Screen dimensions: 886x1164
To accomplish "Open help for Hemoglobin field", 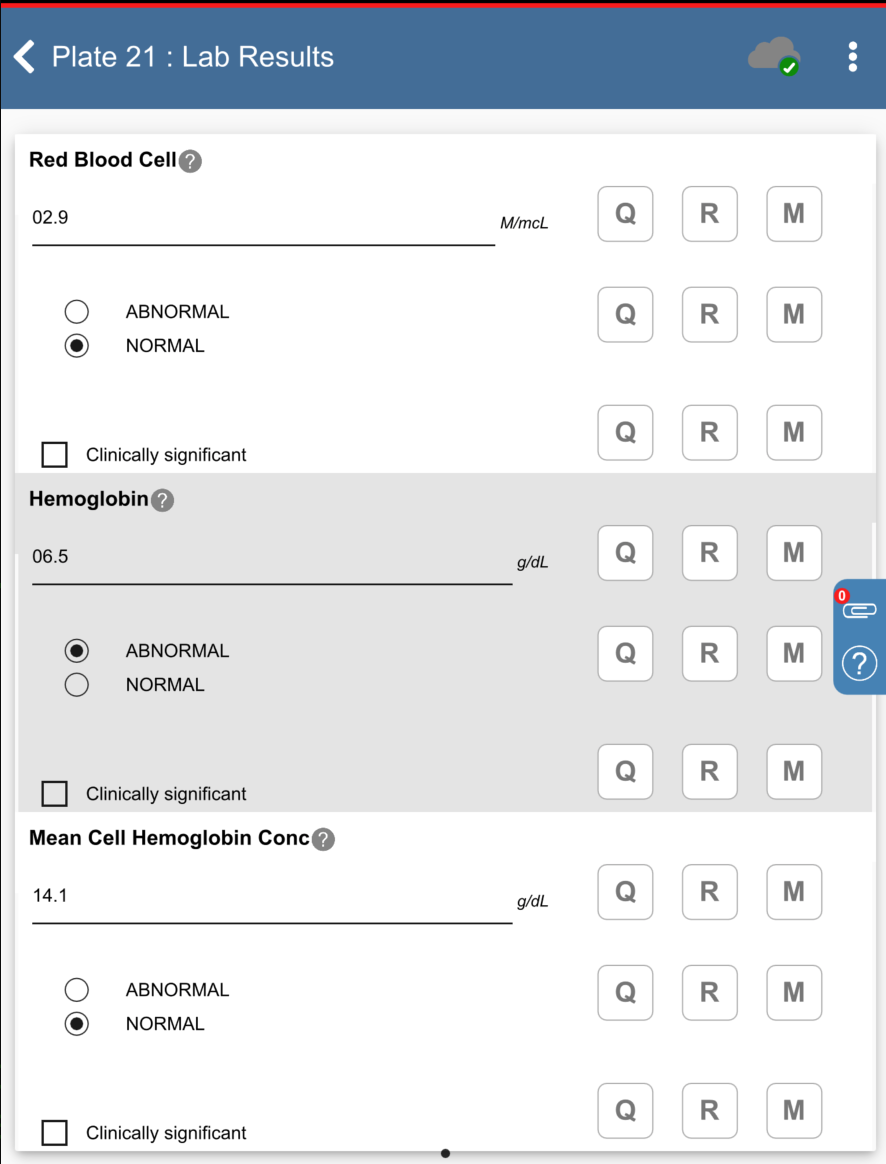I will (162, 500).
